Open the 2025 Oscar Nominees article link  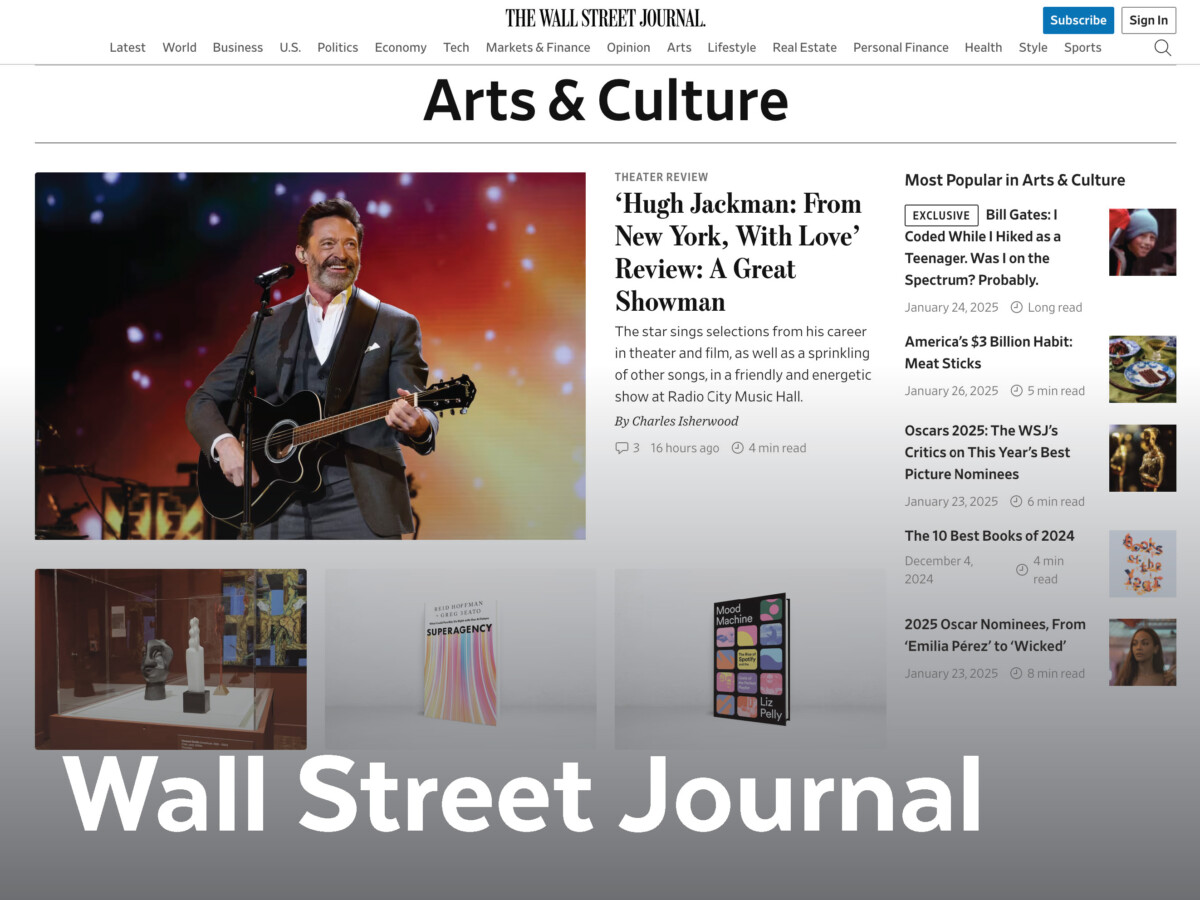tap(995, 635)
